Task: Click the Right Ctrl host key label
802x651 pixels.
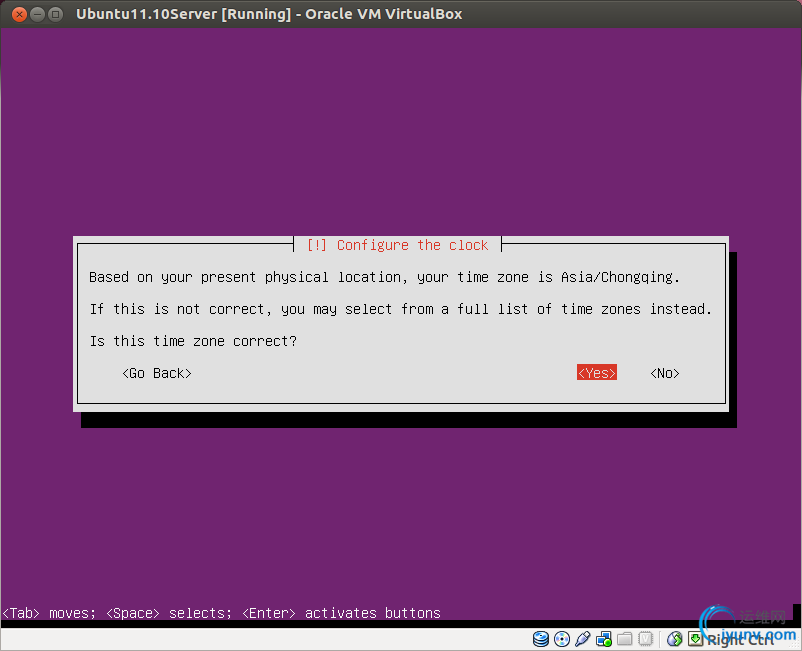Action: point(740,640)
